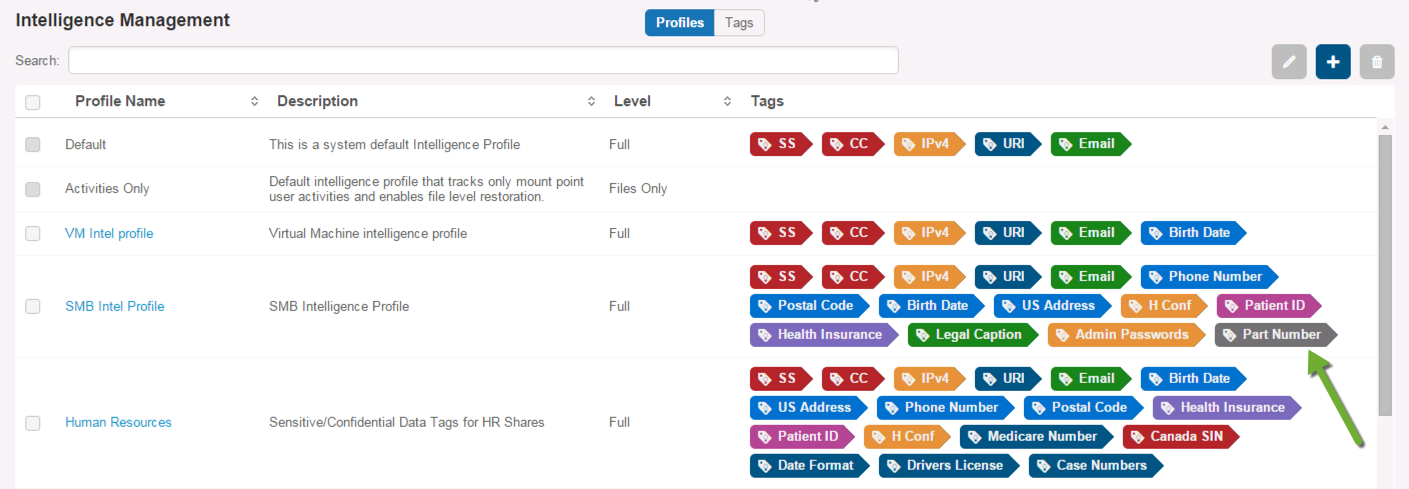The image size is (1409, 489).
Task: Click the Email tag in Default row
Action: click(x=1089, y=144)
